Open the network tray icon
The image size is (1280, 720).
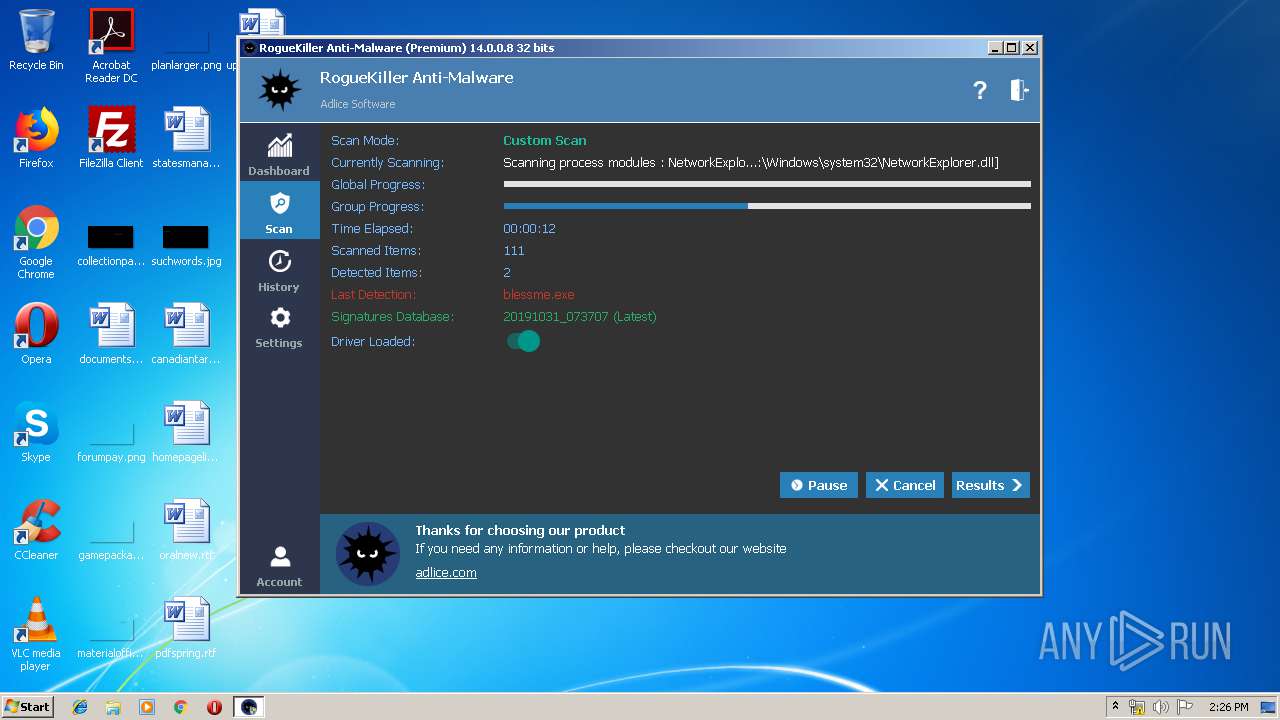[1137, 707]
